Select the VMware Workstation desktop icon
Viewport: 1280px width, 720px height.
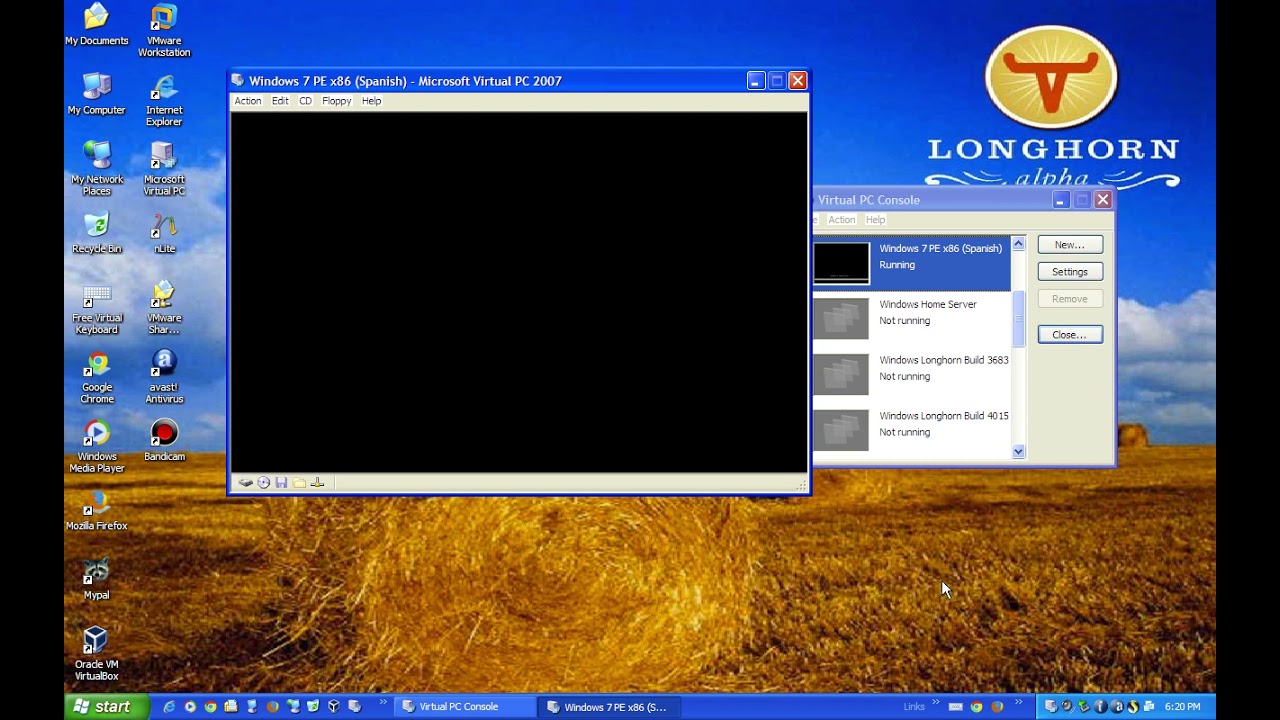164,31
